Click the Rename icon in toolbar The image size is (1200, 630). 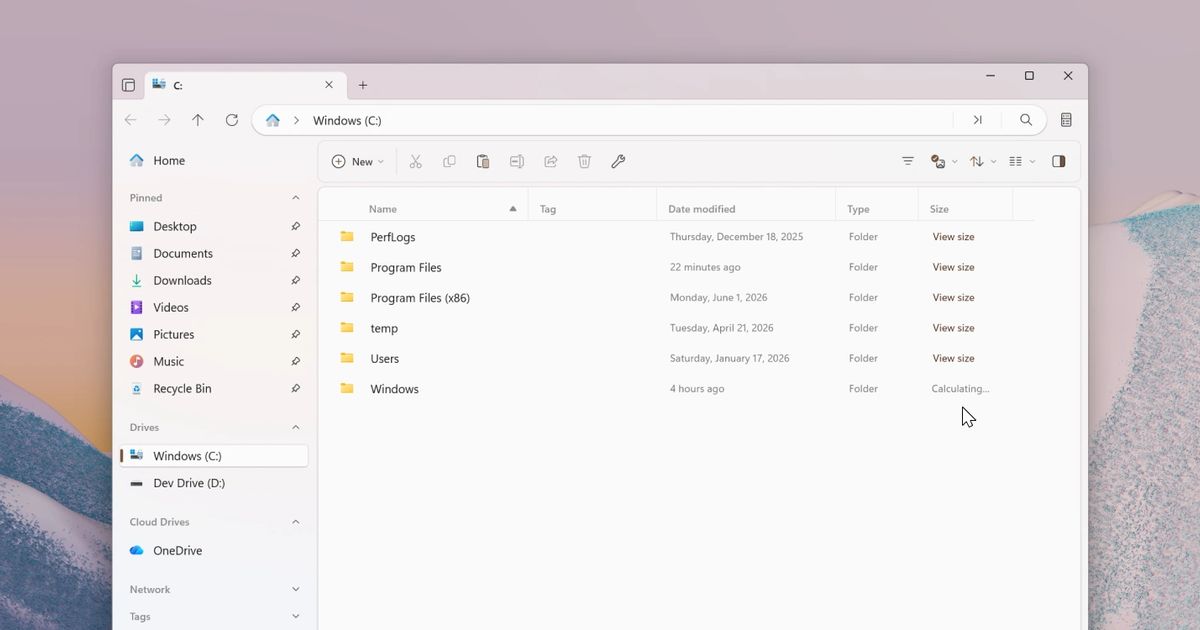[x=517, y=161]
